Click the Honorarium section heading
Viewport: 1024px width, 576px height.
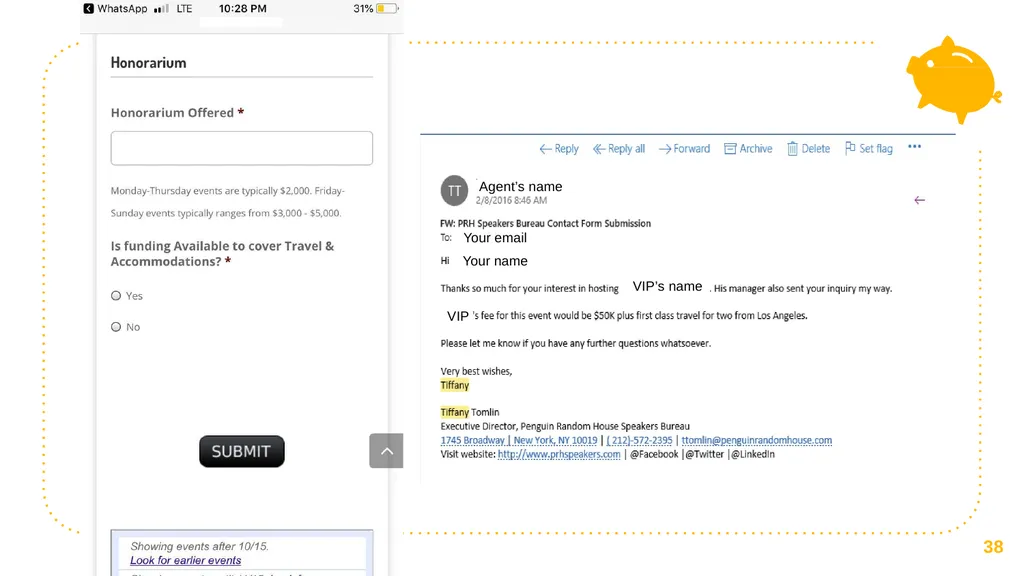point(148,63)
